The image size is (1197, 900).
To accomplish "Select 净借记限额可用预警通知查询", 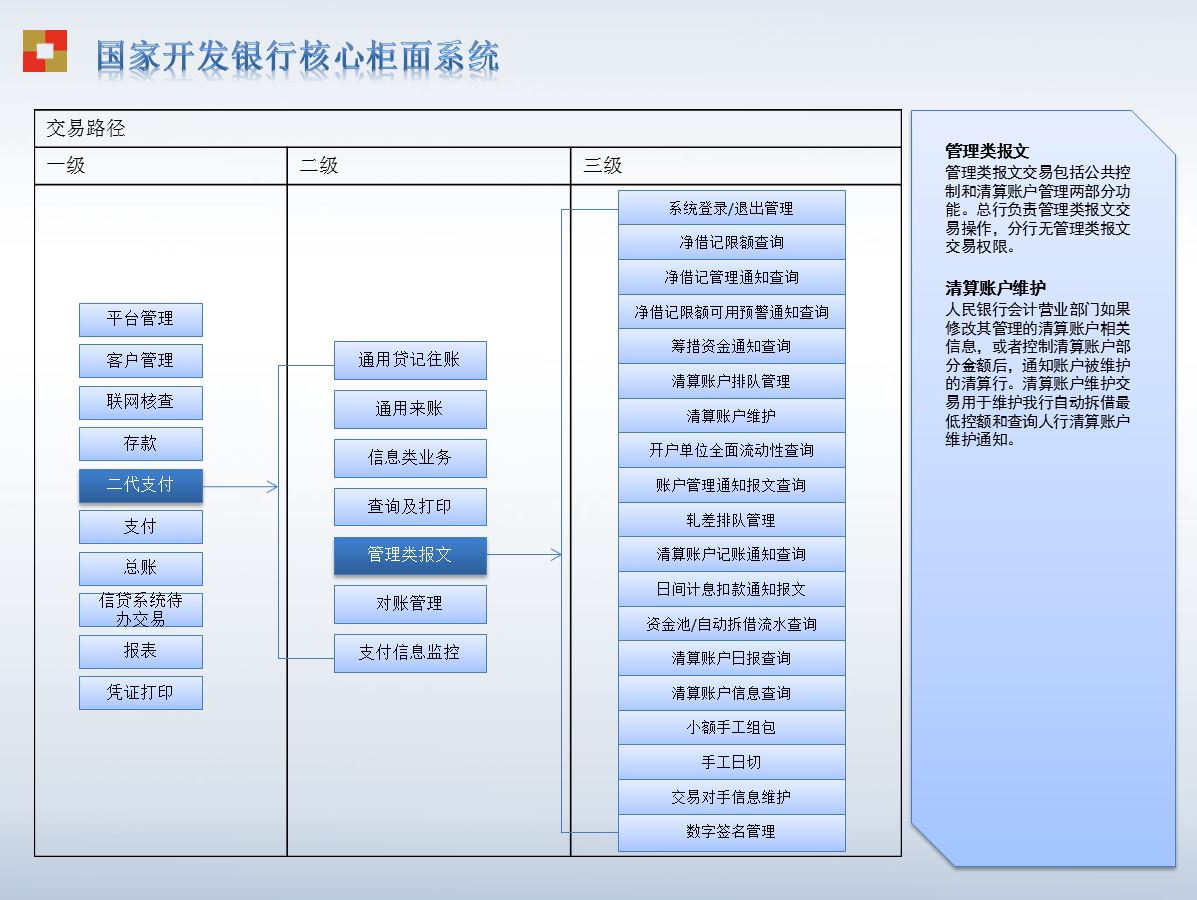I will 731,312.
